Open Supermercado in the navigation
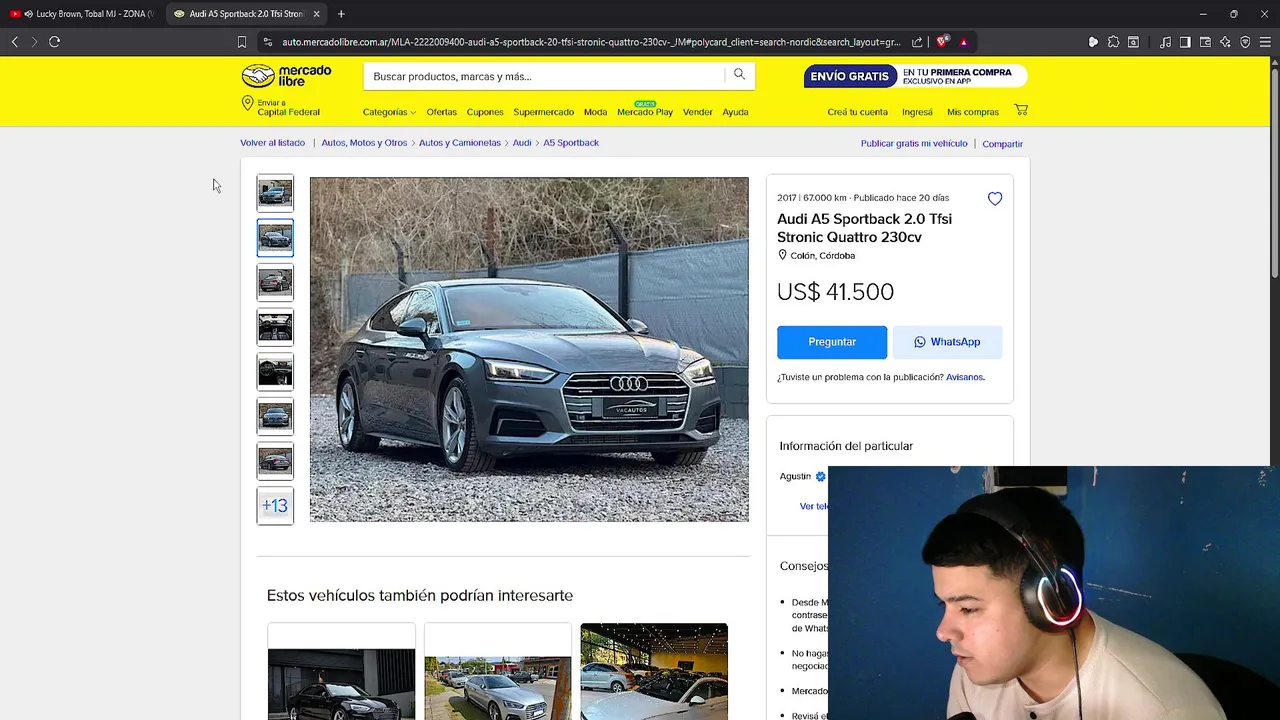Viewport: 1280px width, 720px height. tap(544, 112)
